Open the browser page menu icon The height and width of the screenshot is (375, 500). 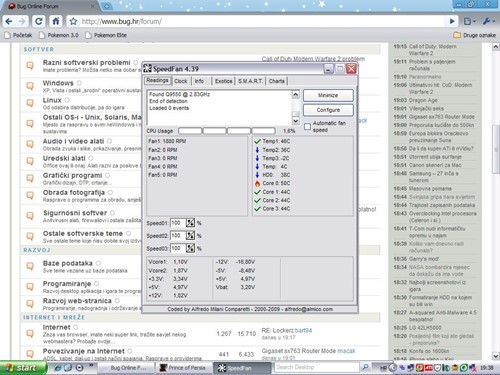point(469,22)
